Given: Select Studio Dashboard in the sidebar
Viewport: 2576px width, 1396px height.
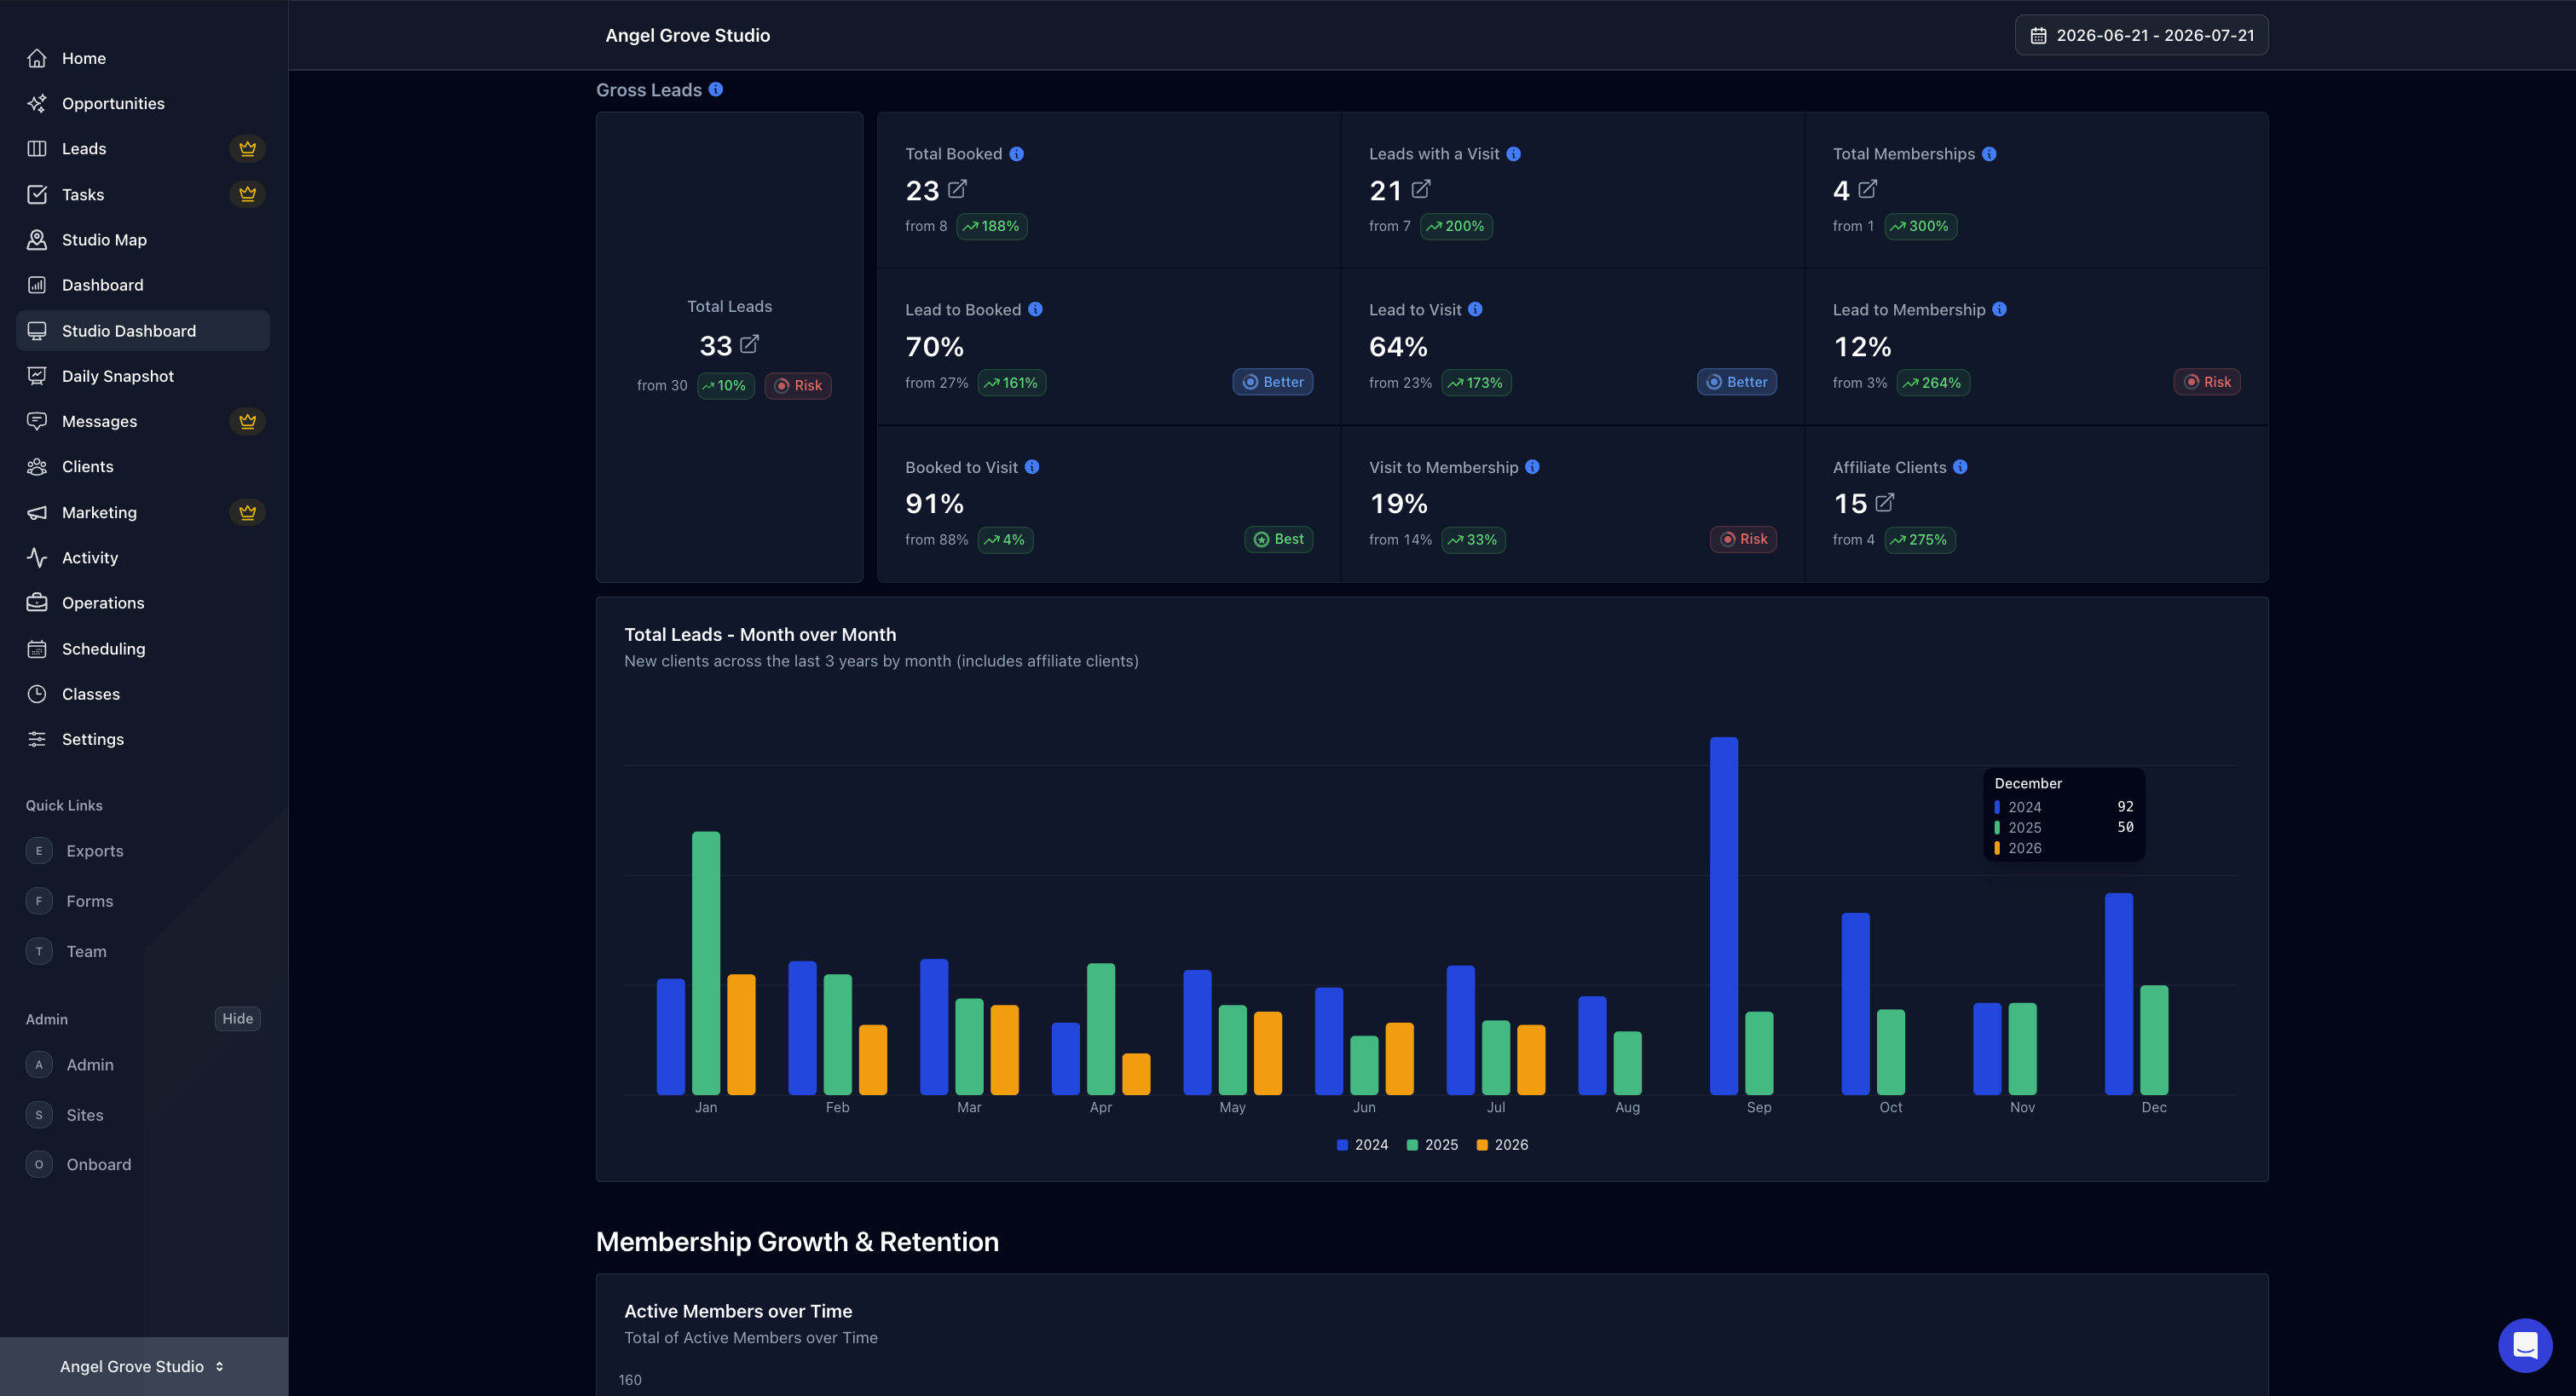Looking at the screenshot, I should click(143, 331).
